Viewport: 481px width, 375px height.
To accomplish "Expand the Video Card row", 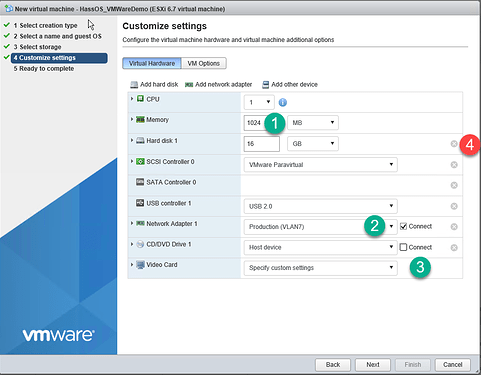I will (x=132, y=265).
